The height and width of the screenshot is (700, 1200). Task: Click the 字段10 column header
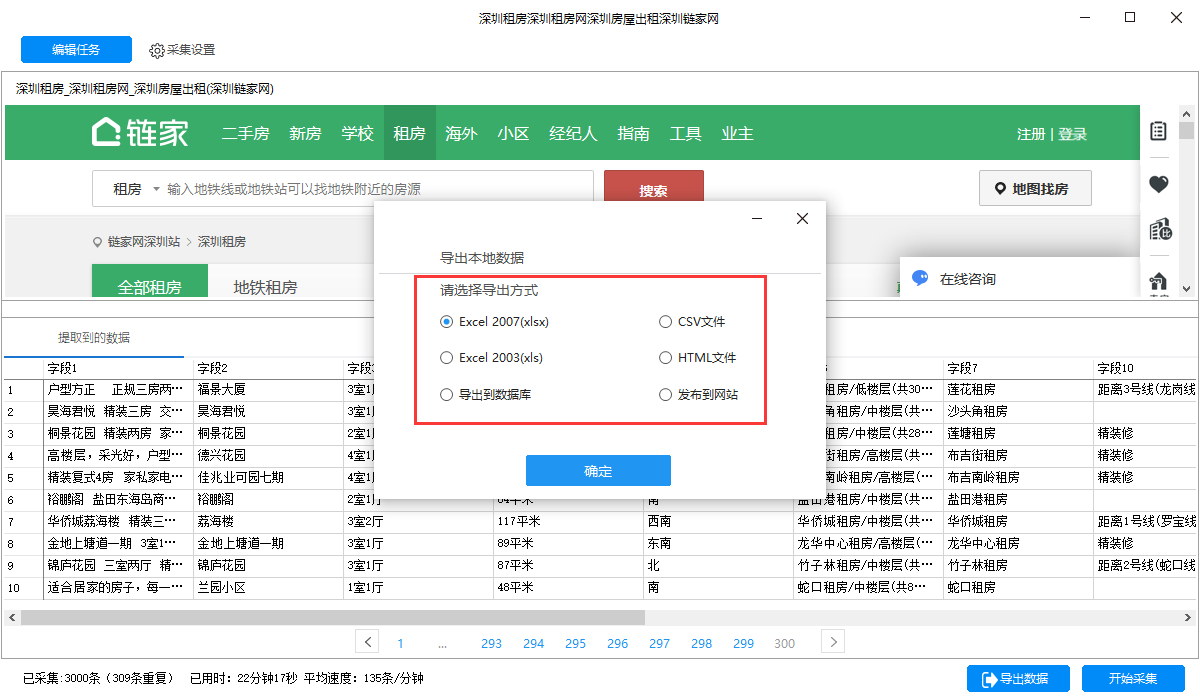[1146, 368]
